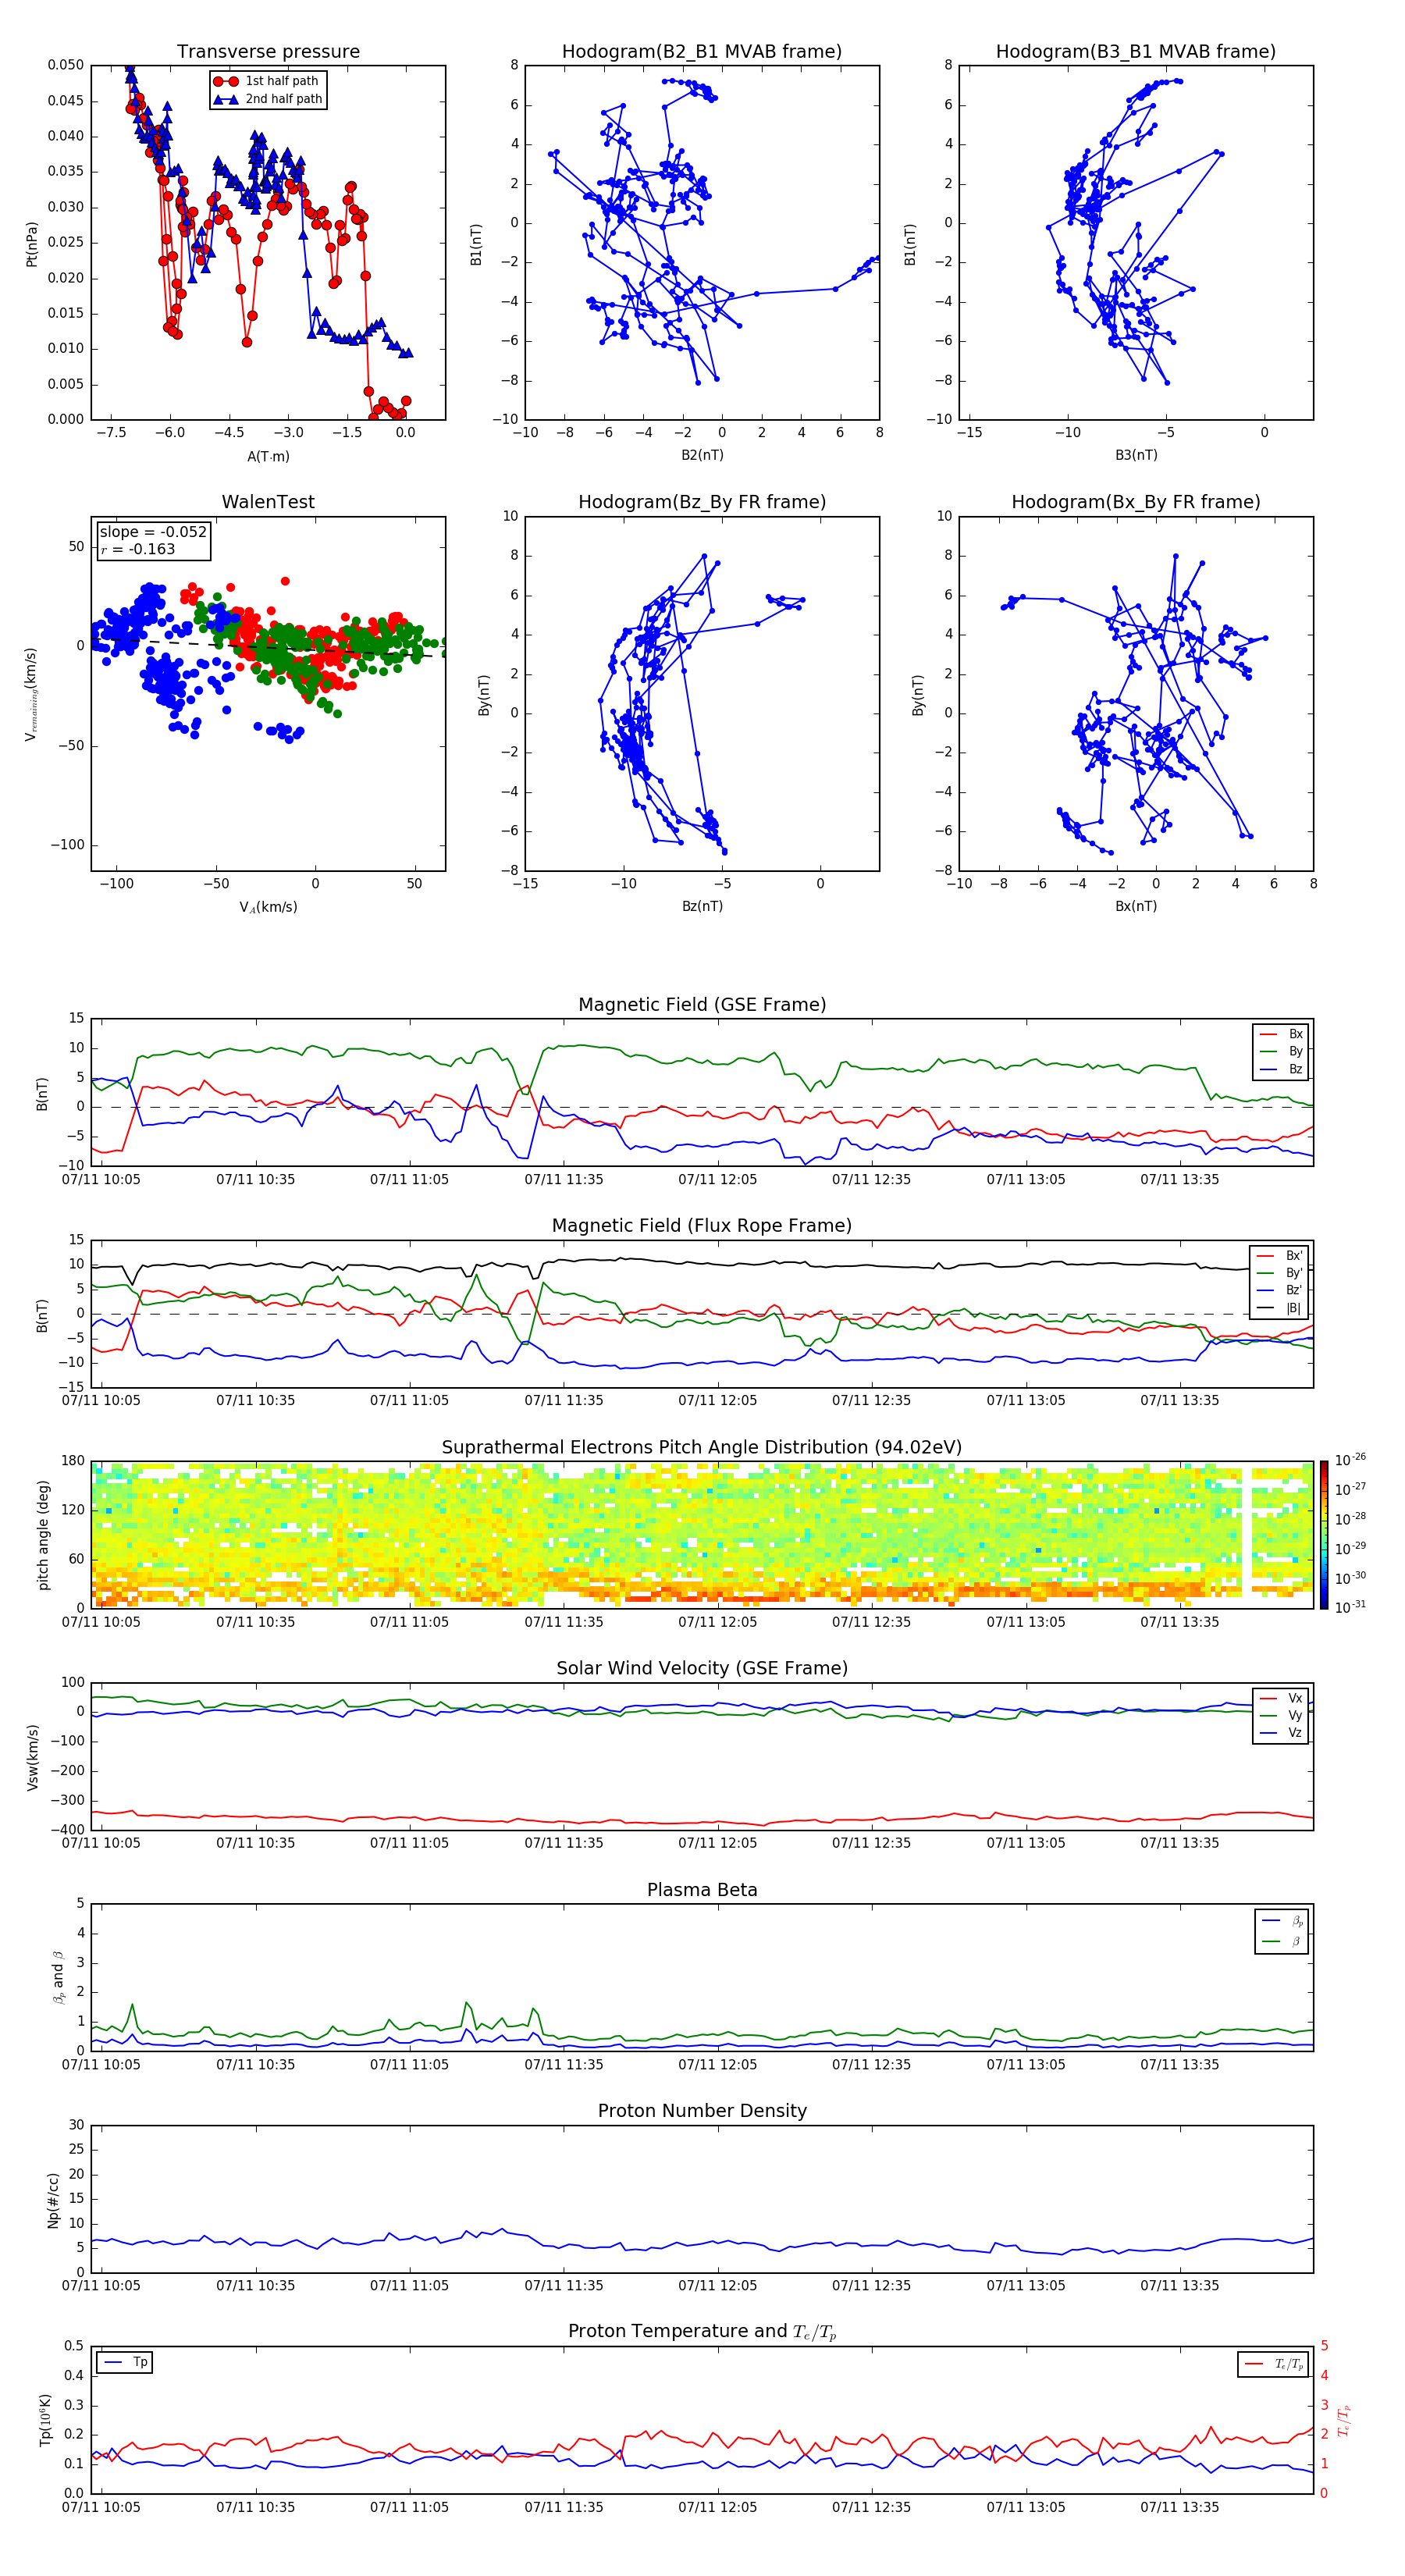Click the Suprathermal Electrons Pitch Angle Distribution title
This screenshot has height=2576, width=1405.
click(702, 1448)
